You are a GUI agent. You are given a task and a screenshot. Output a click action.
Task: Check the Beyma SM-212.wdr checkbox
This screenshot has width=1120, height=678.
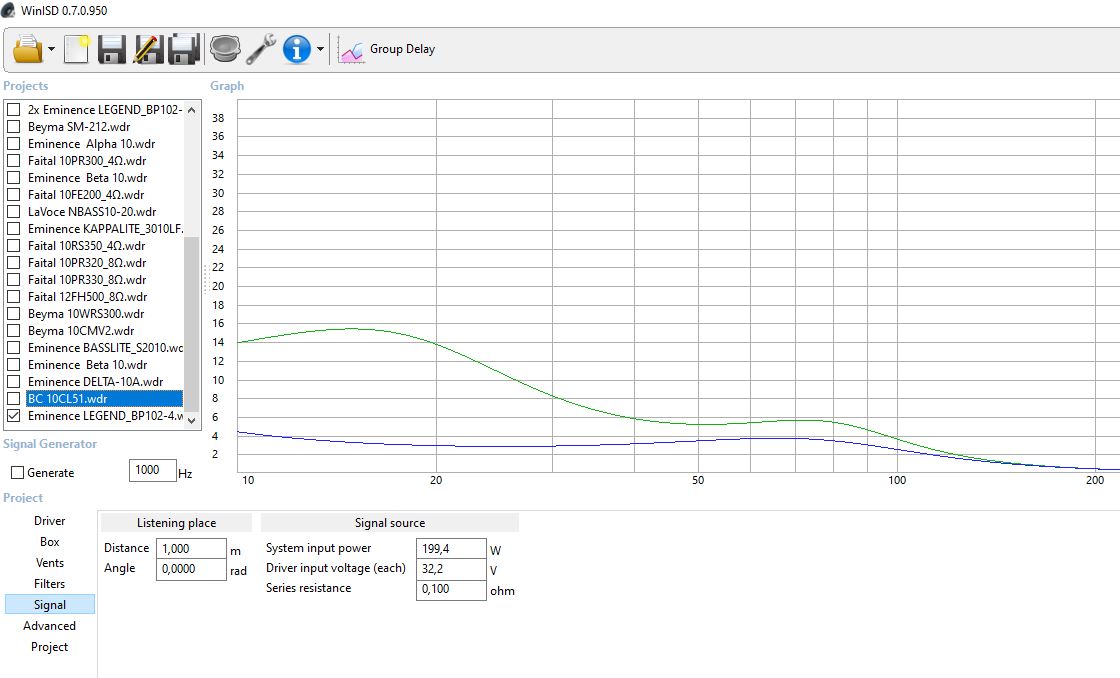[14, 127]
